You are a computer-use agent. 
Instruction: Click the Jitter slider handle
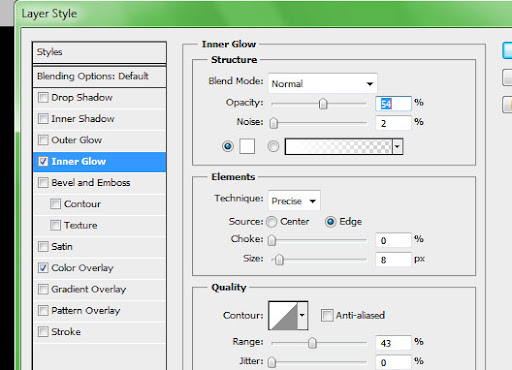pos(272,362)
